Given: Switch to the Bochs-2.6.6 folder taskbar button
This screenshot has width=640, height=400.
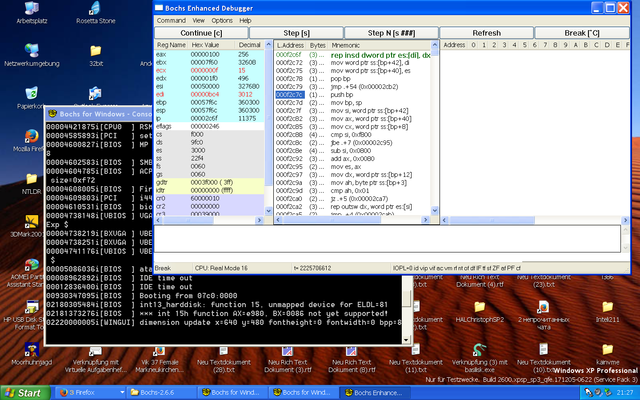Looking at the screenshot, I should point(162,393).
